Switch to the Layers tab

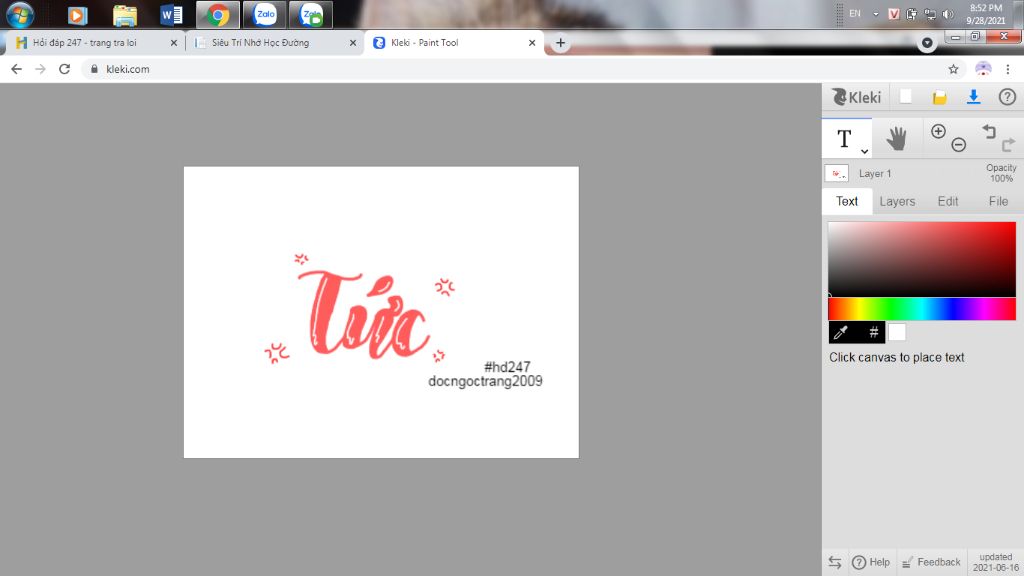point(897,201)
